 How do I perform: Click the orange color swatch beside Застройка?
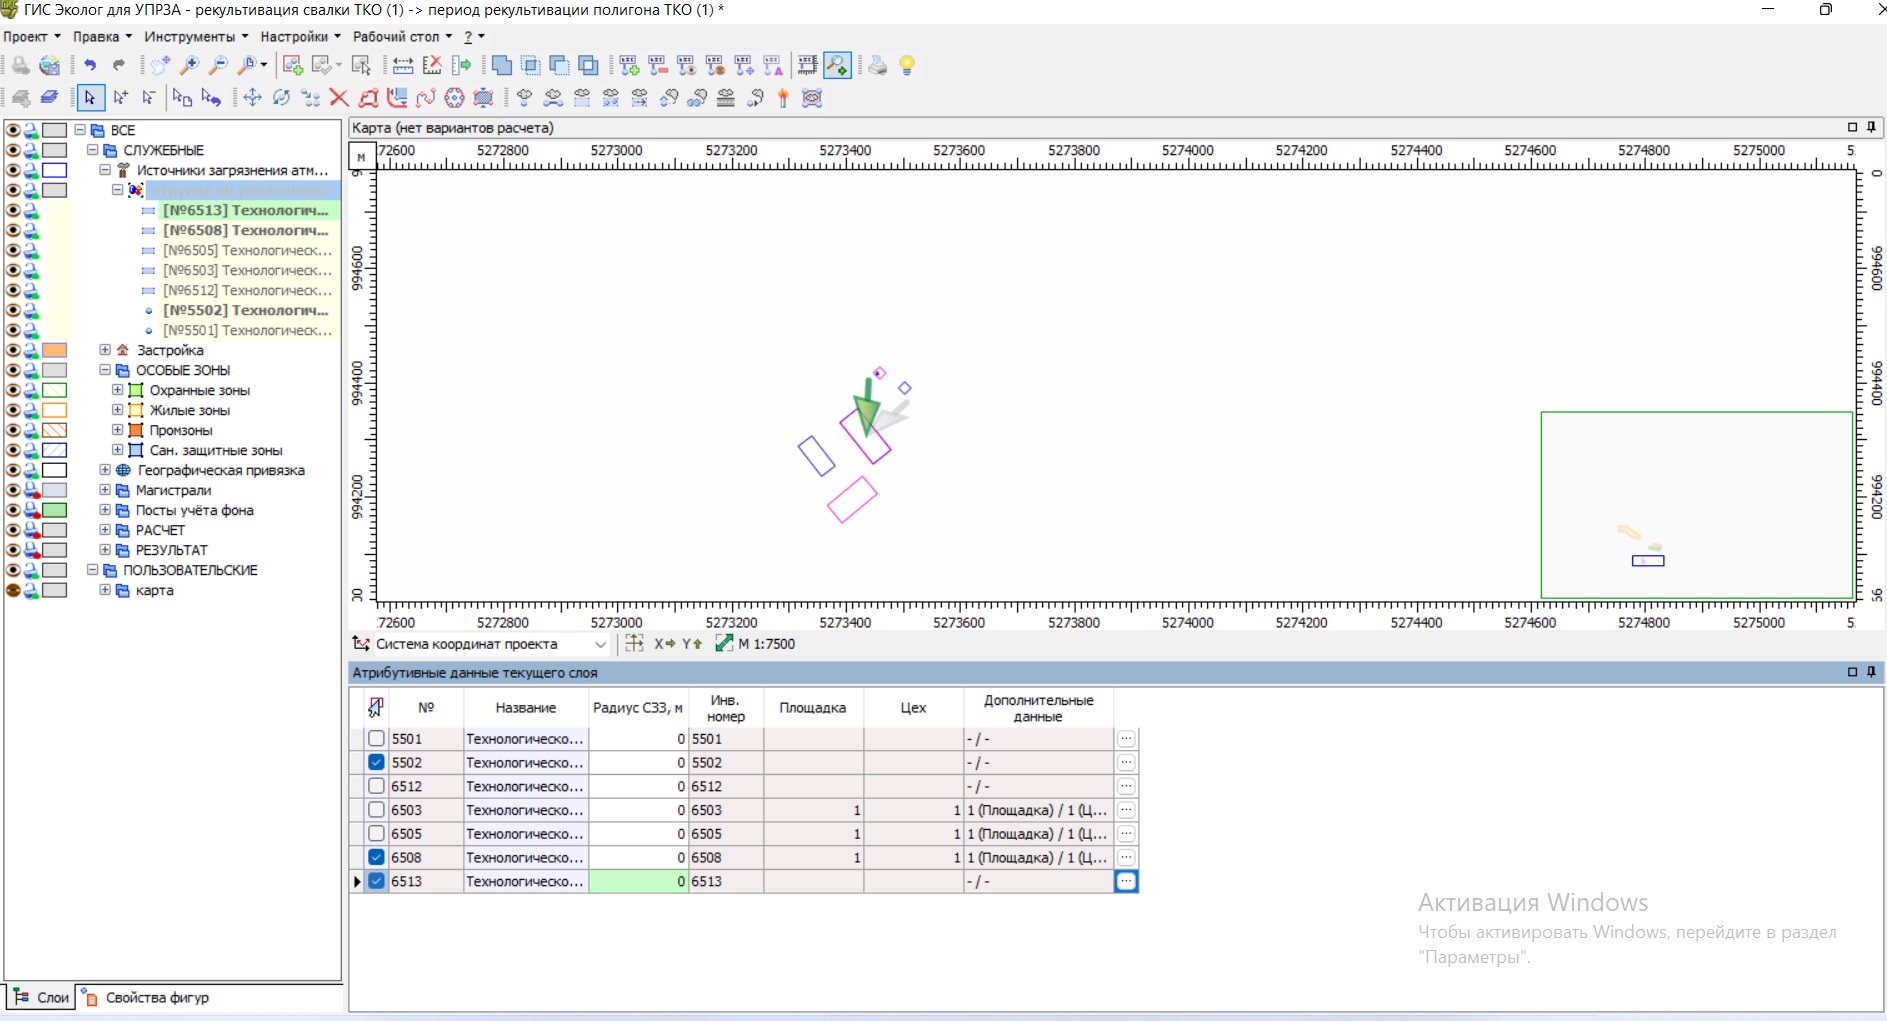point(55,351)
